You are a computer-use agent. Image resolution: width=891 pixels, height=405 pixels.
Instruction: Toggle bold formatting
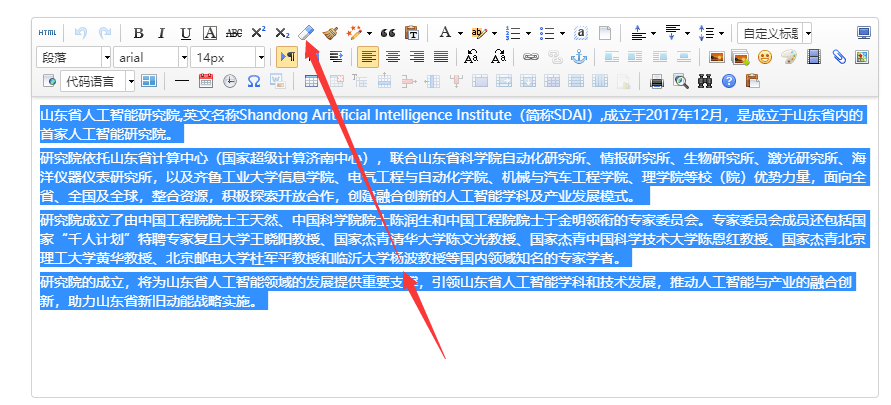pos(138,33)
